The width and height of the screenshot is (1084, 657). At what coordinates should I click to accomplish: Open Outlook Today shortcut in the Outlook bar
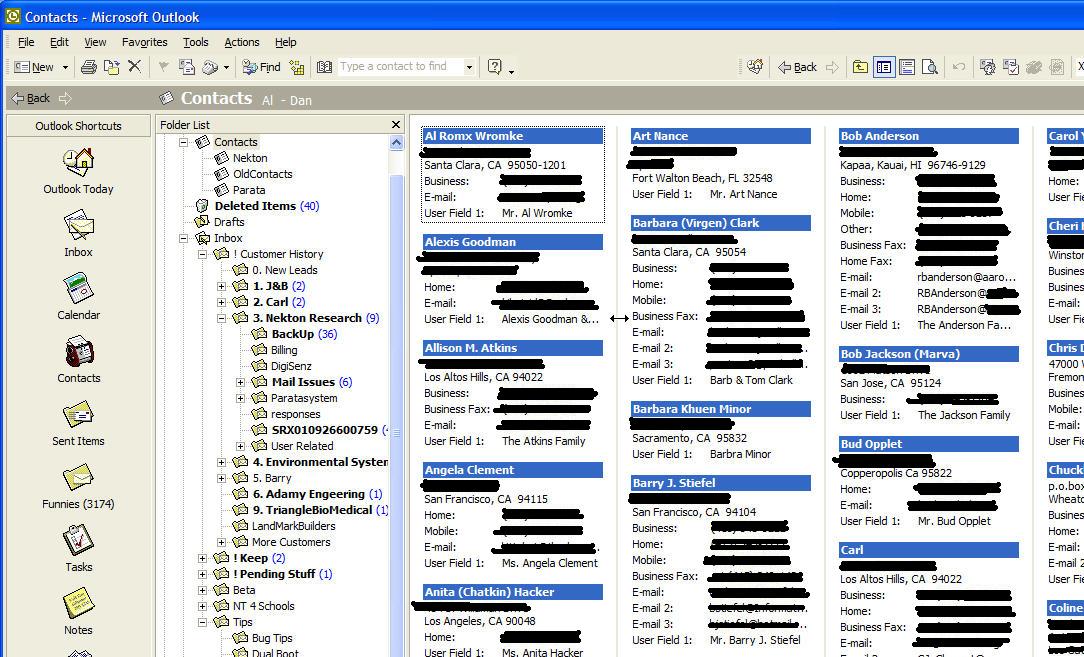pyautogui.click(x=78, y=172)
